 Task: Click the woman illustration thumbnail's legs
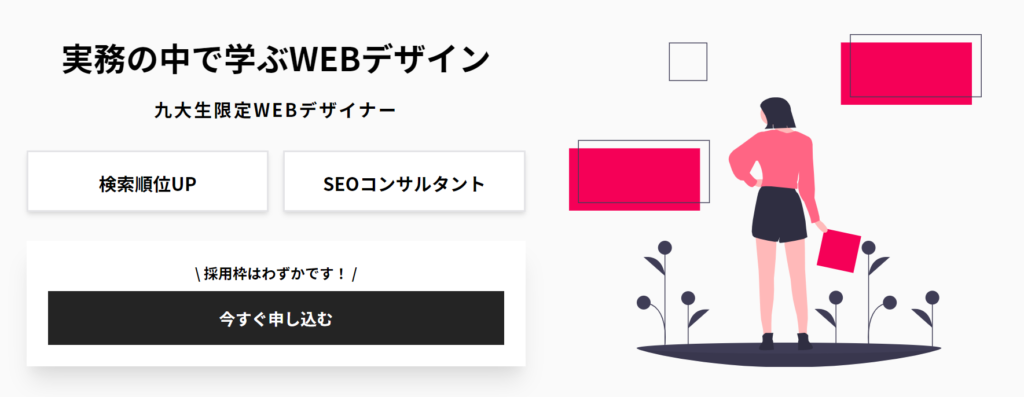tap(780, 287)
